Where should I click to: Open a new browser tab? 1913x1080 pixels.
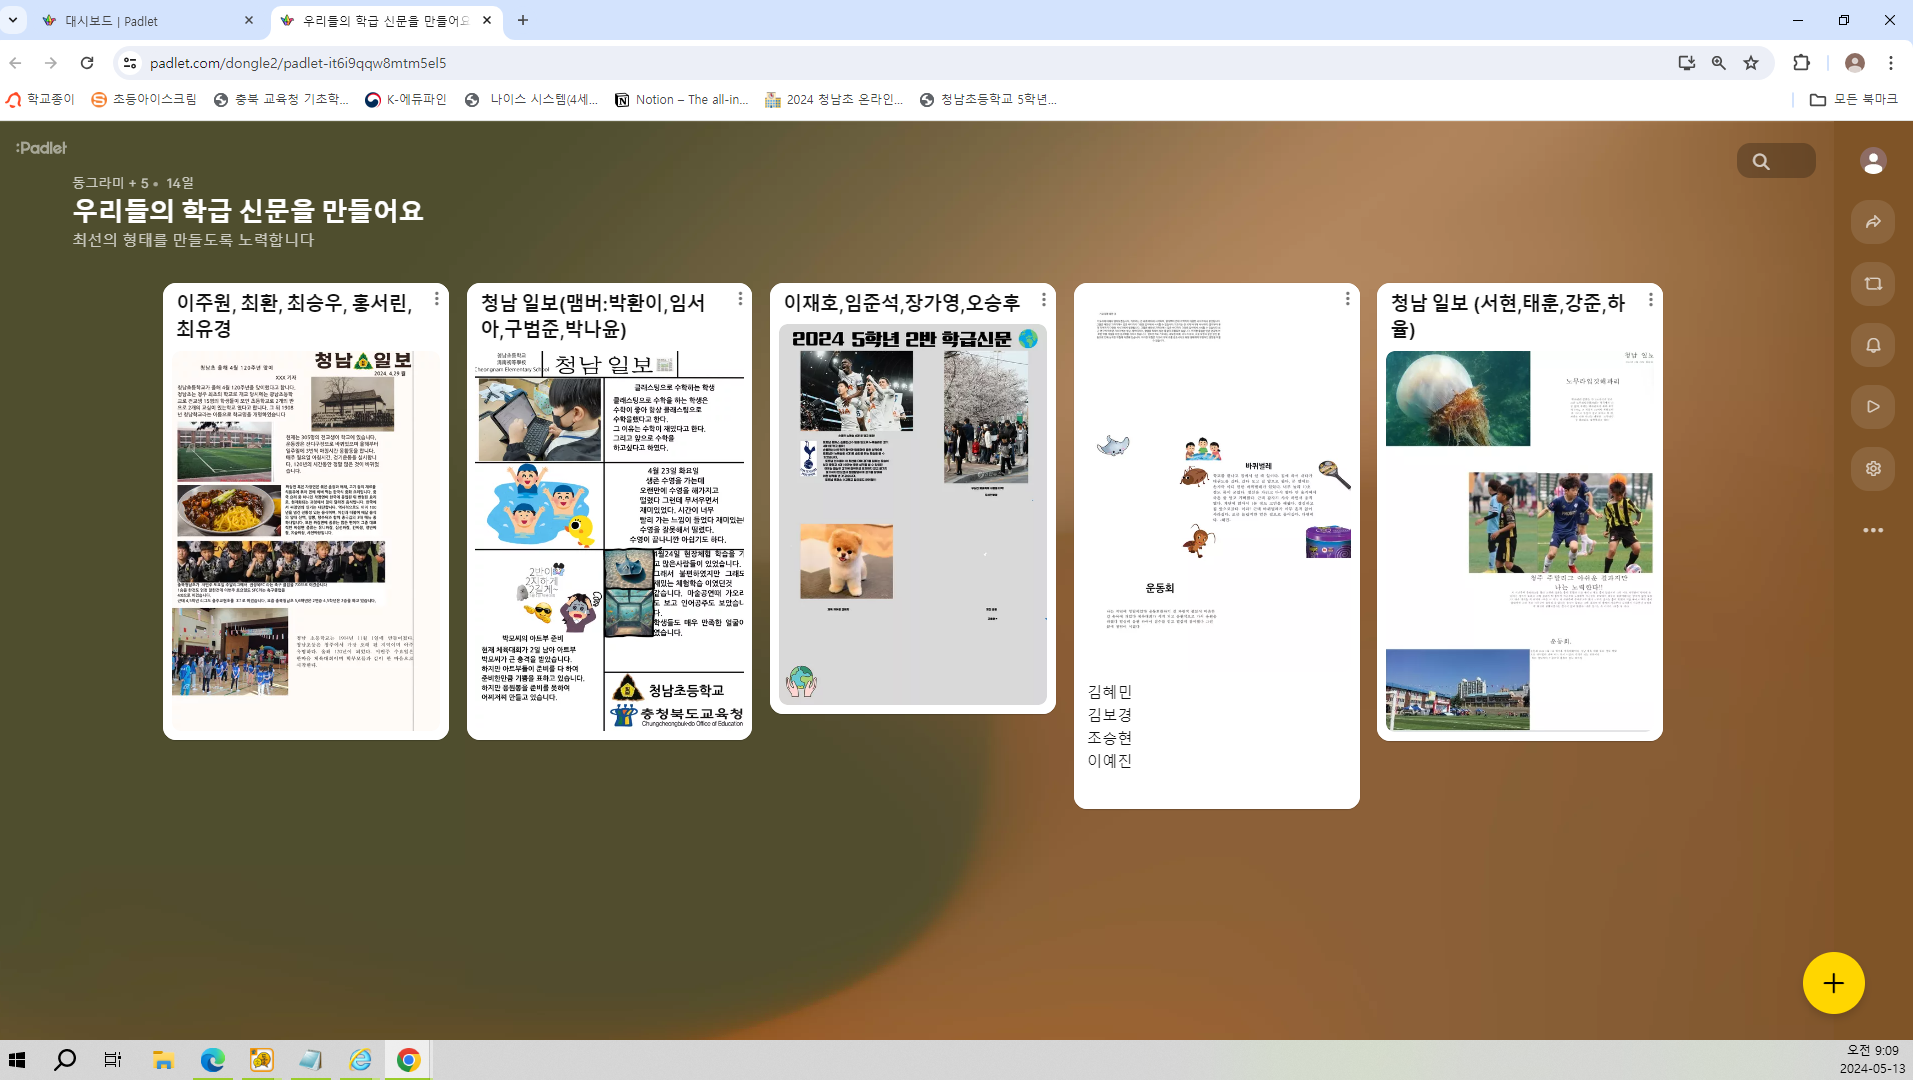point(522,20)
